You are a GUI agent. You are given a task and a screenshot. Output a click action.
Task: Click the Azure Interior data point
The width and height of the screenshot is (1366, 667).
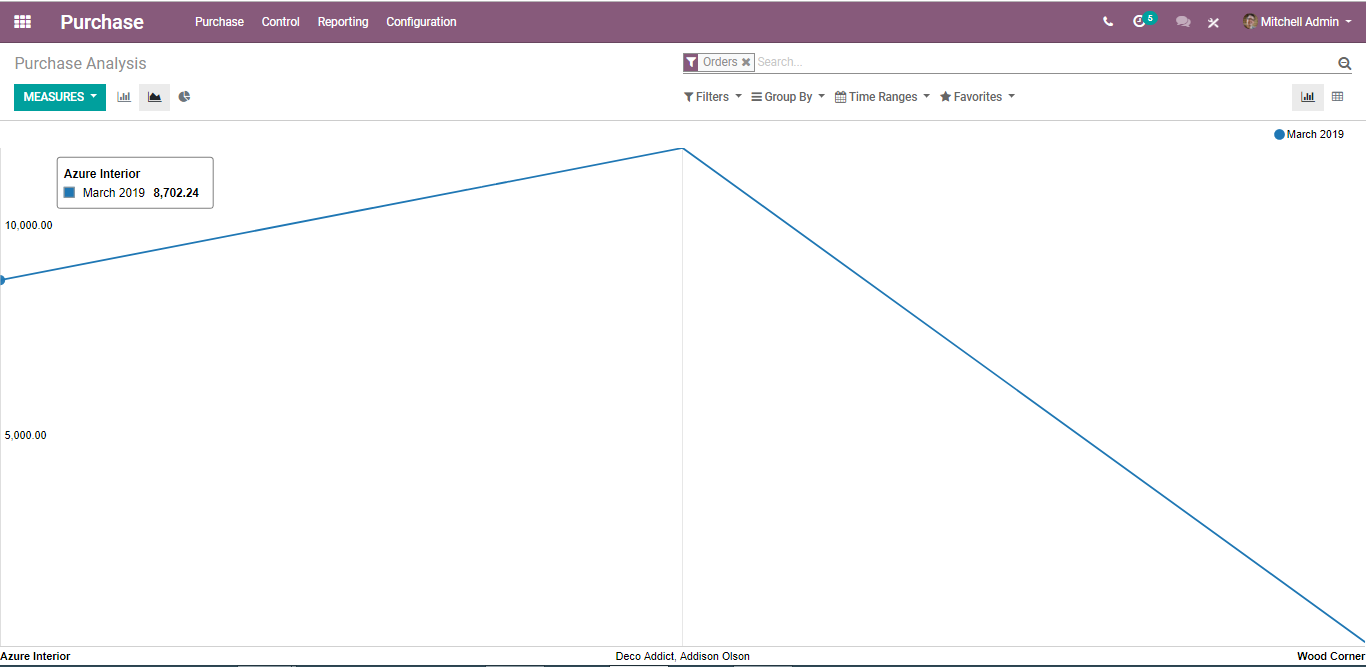coord(1,280)
